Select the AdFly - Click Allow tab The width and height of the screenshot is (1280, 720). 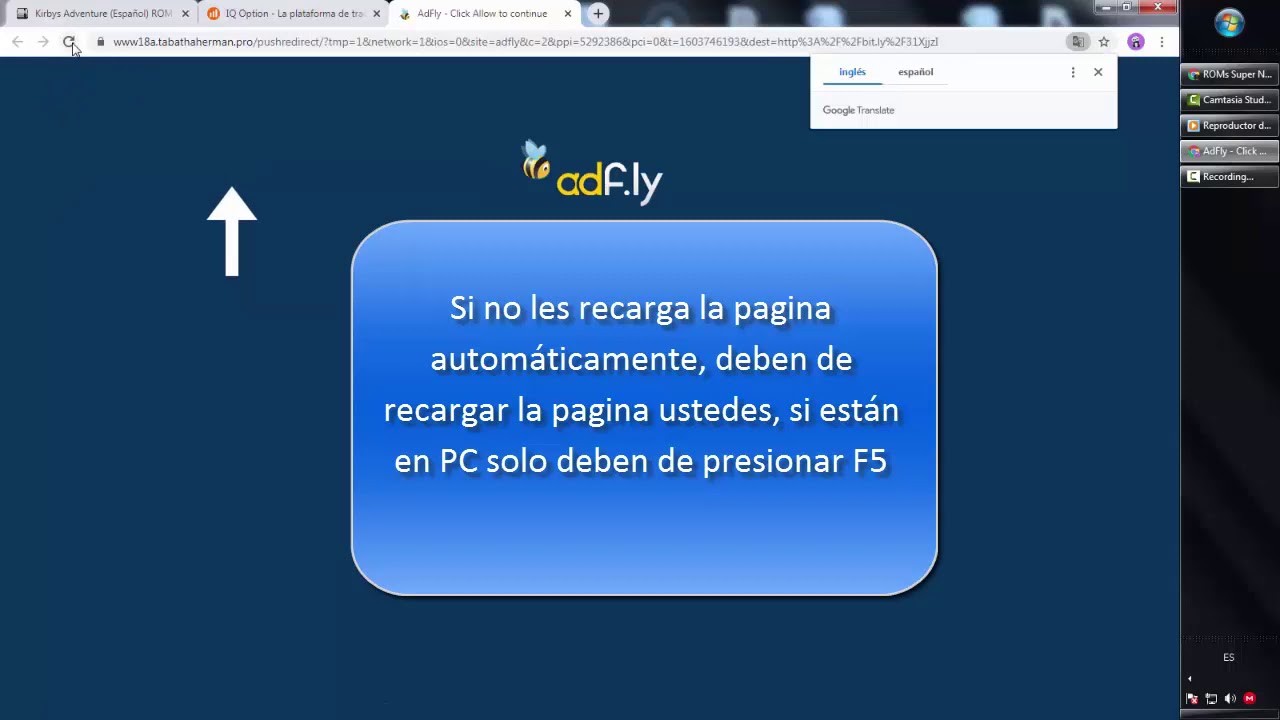click(480, 14)
